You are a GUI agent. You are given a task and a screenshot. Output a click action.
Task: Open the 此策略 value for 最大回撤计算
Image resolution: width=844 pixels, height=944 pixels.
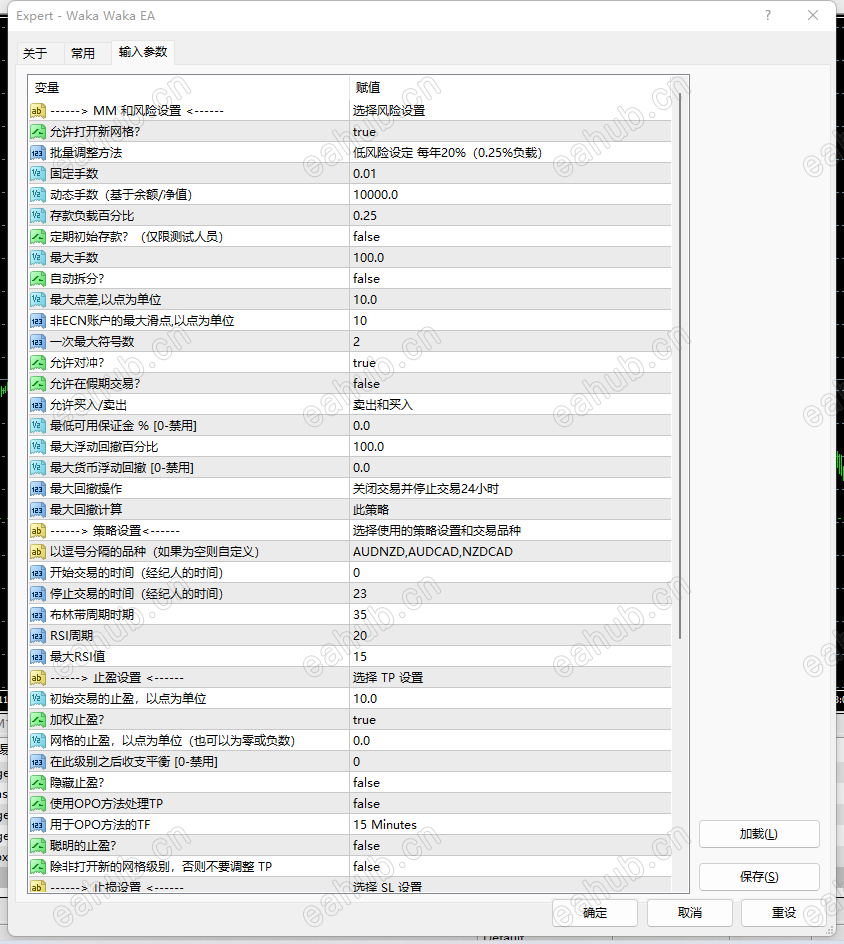[510, 510]
